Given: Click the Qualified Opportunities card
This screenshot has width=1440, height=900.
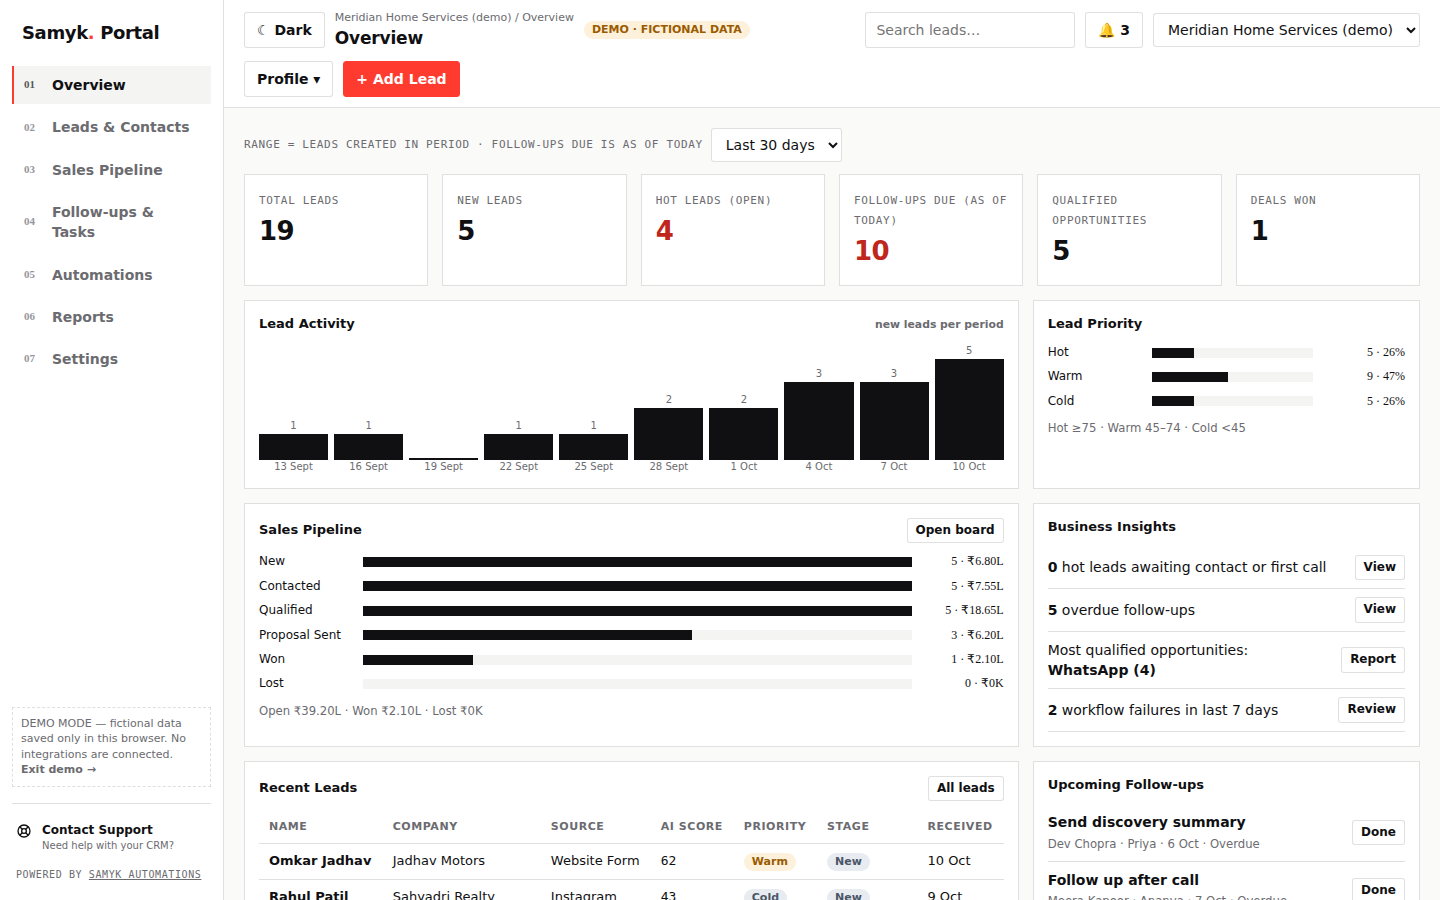Looking at the screenshot, I should pos(1130,230).
